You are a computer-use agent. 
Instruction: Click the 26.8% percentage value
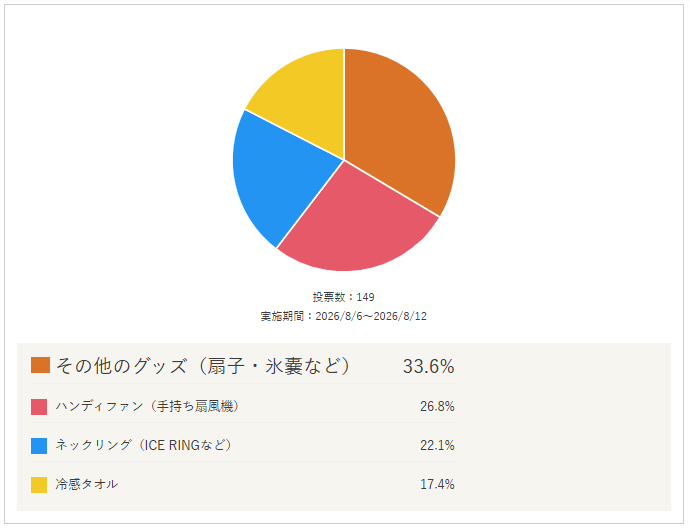tap(437, 406)
